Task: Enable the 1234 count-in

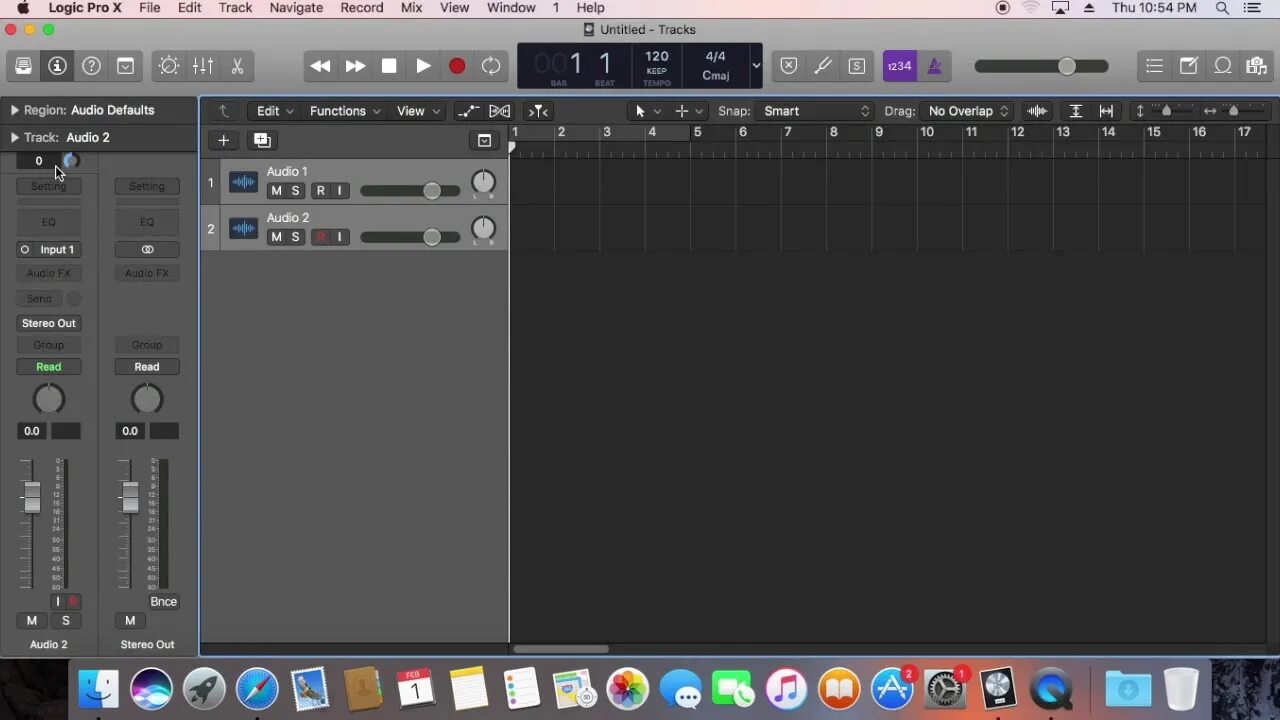Action: coord(899,66)
